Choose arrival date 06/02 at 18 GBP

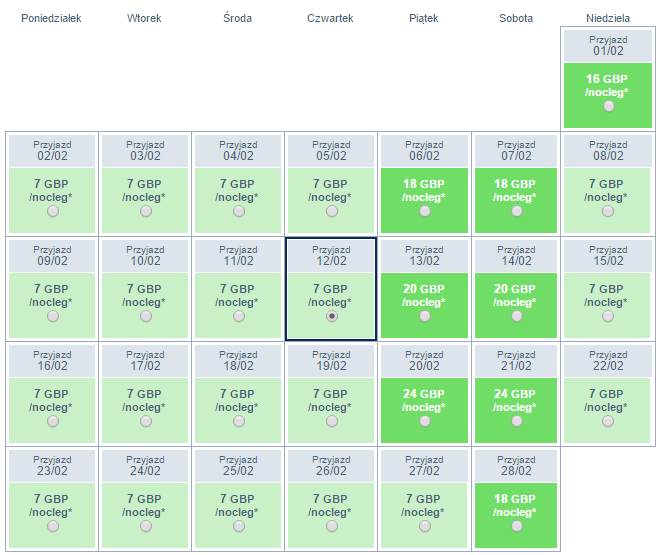[x=425, y=211]
